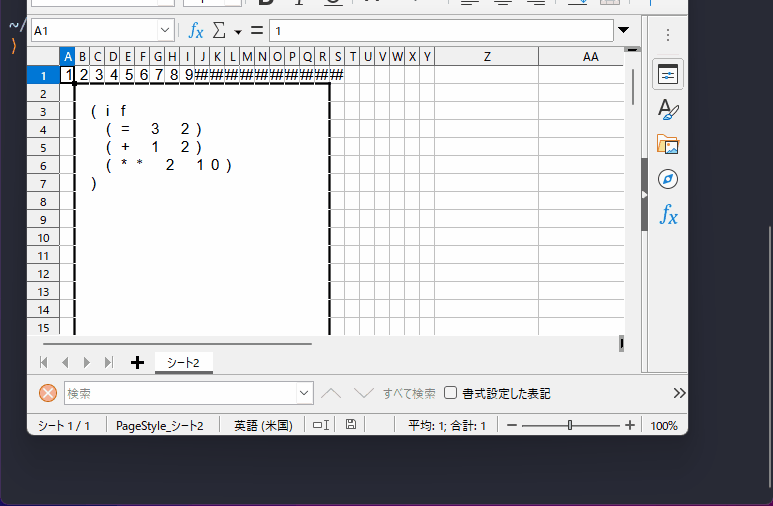
Task: Click the Formula equals sign icon
Action: [257, 31]
